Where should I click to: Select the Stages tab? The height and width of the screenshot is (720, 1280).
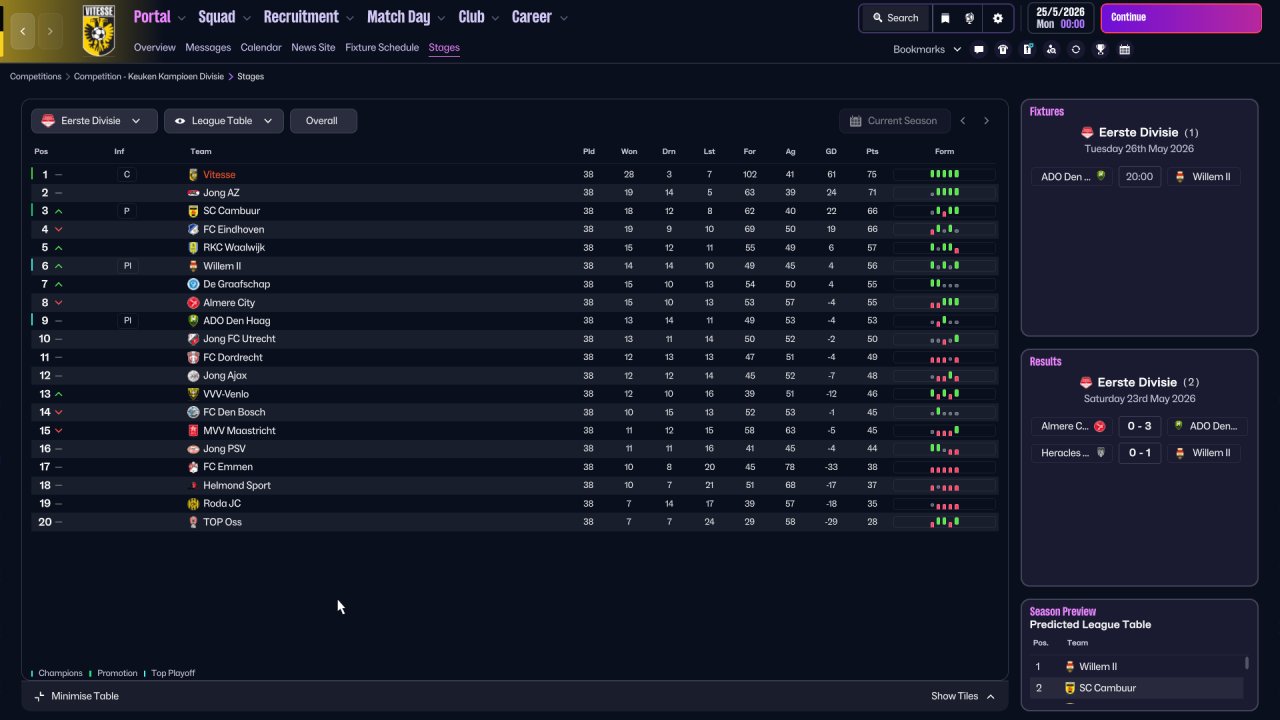pos(444,48)
